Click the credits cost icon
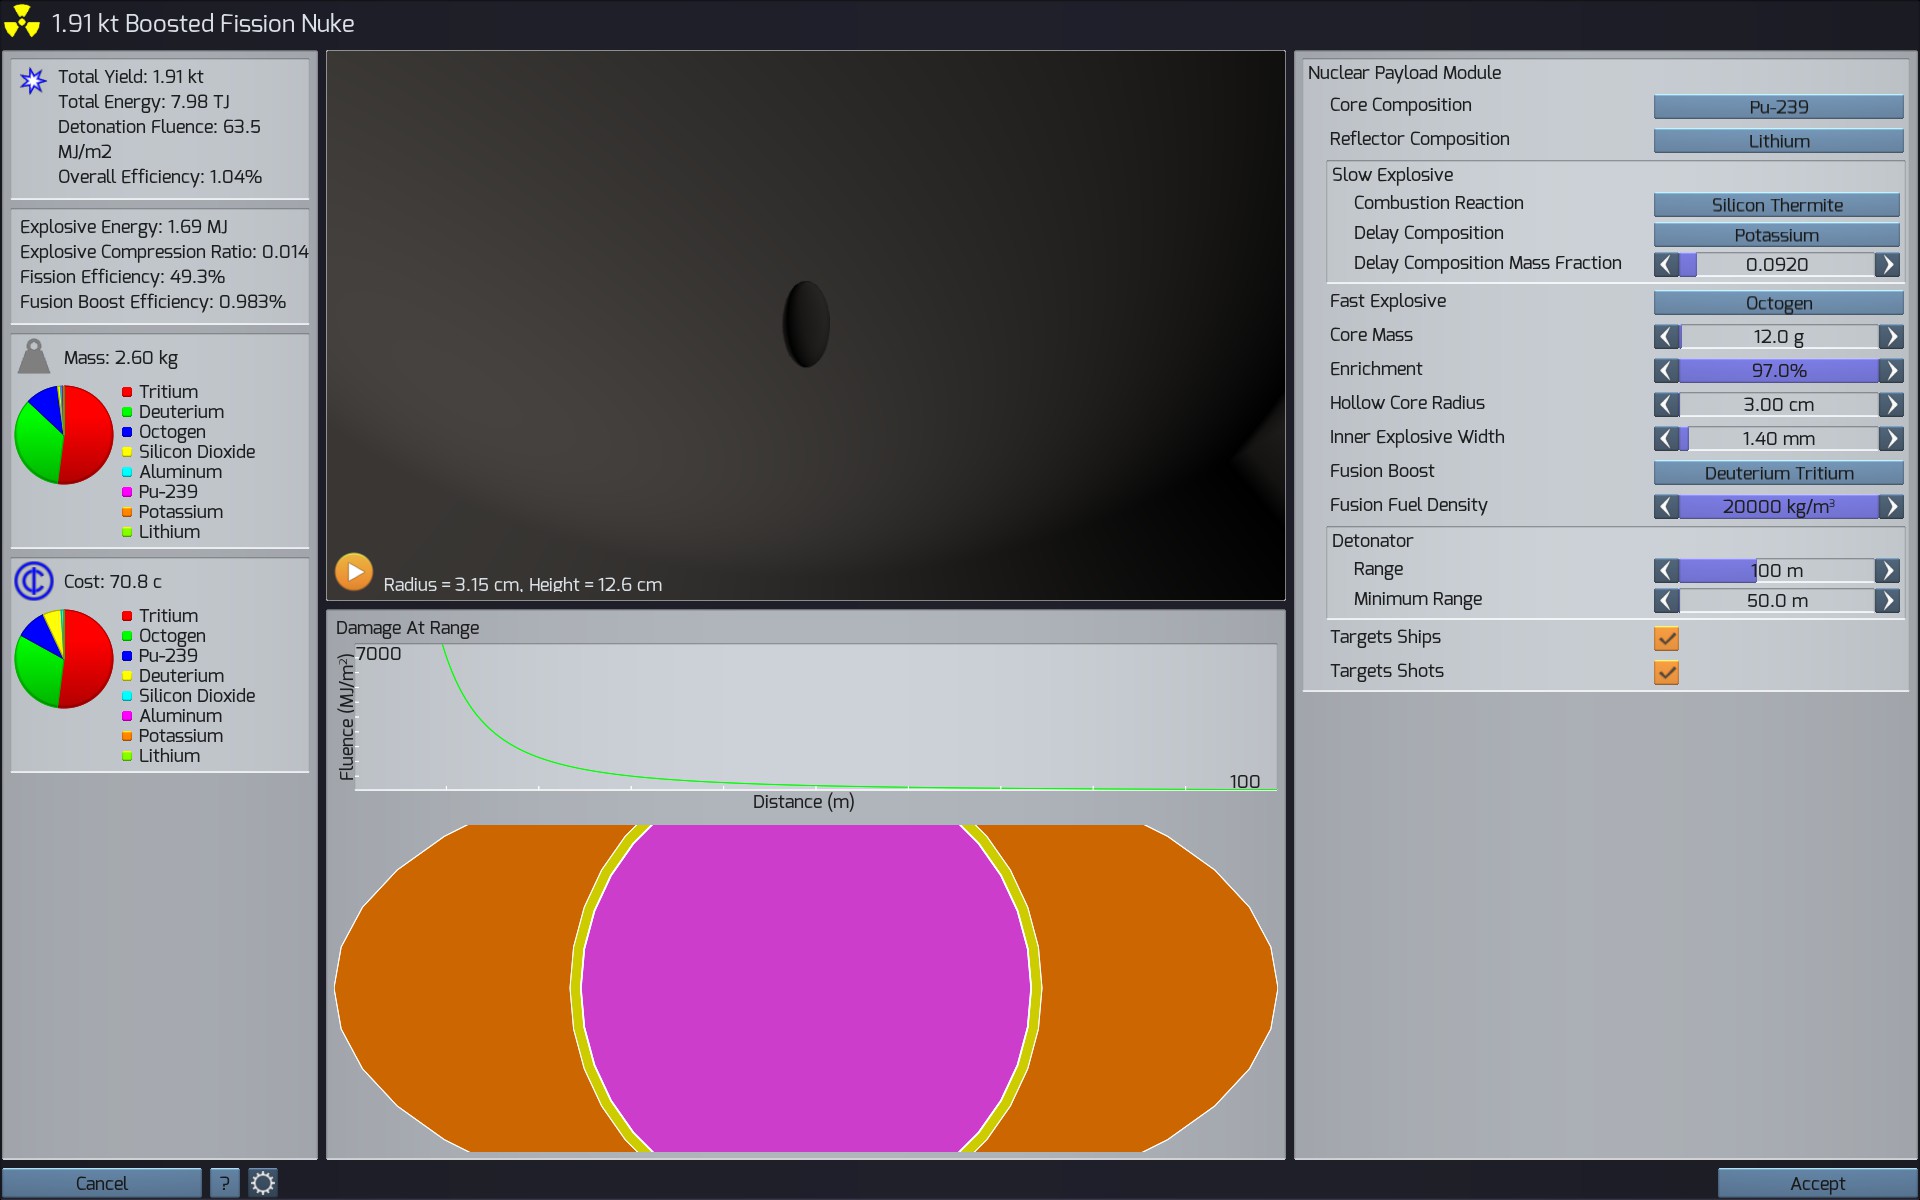 point(34,581)
